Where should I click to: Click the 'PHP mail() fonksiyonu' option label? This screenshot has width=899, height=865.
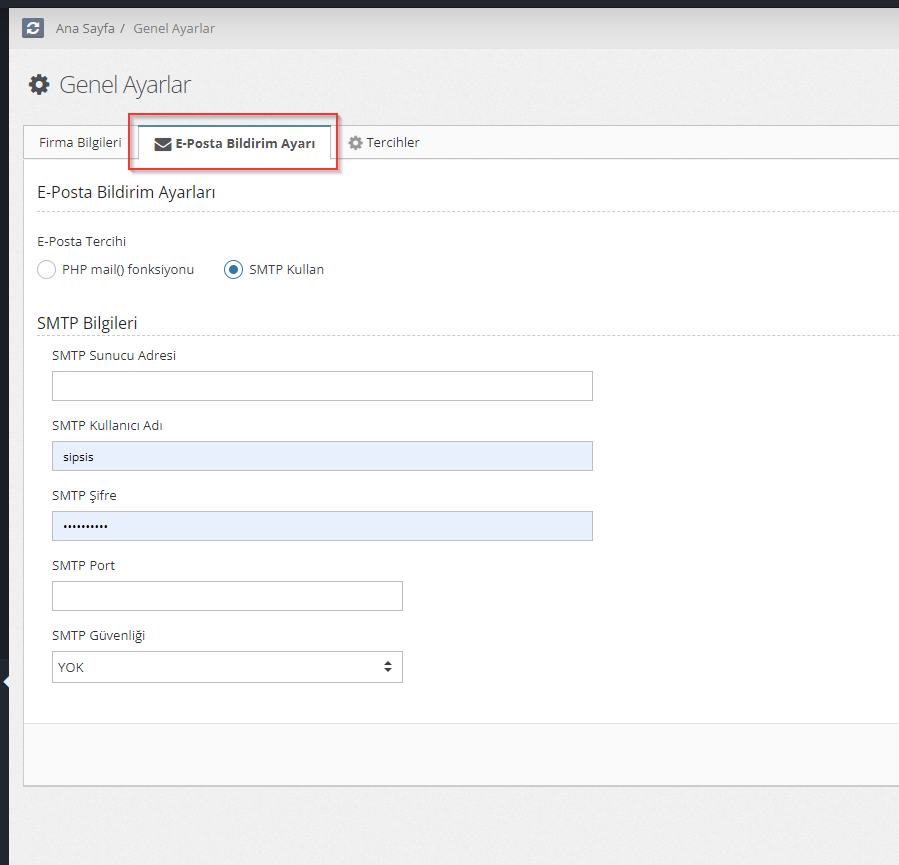tap(127, 270)
